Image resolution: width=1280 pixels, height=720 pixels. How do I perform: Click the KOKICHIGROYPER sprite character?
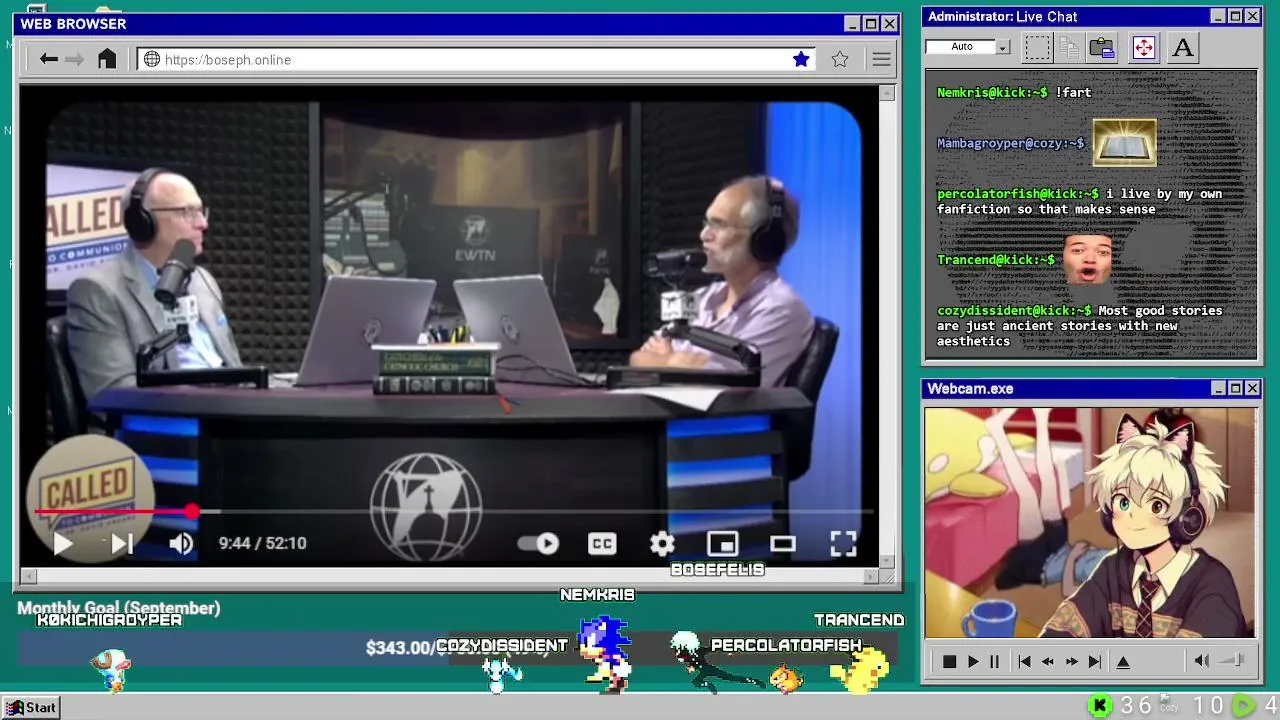(110, 668)
